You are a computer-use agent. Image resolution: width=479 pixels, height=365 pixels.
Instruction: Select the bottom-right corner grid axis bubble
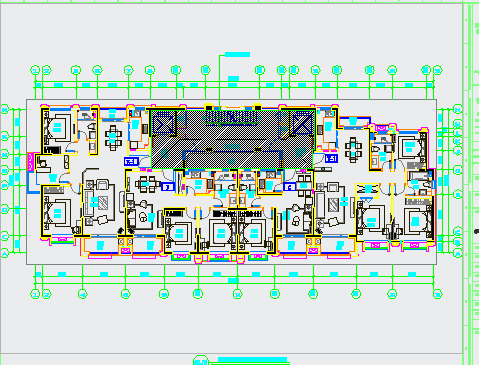point(437,294)
